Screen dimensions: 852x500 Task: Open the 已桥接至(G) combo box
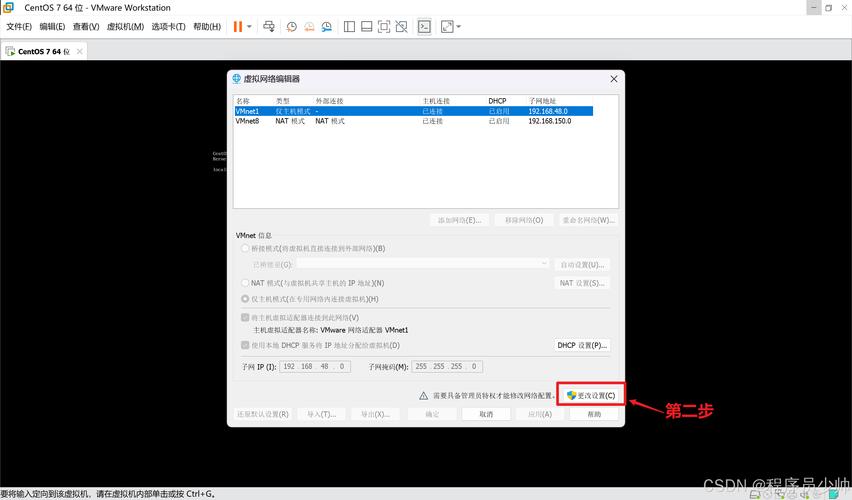tap(423, 264)
